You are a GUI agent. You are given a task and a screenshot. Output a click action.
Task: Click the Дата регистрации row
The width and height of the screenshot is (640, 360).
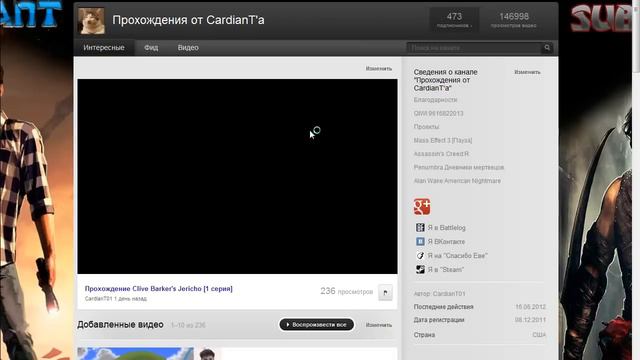pos(480,320)
